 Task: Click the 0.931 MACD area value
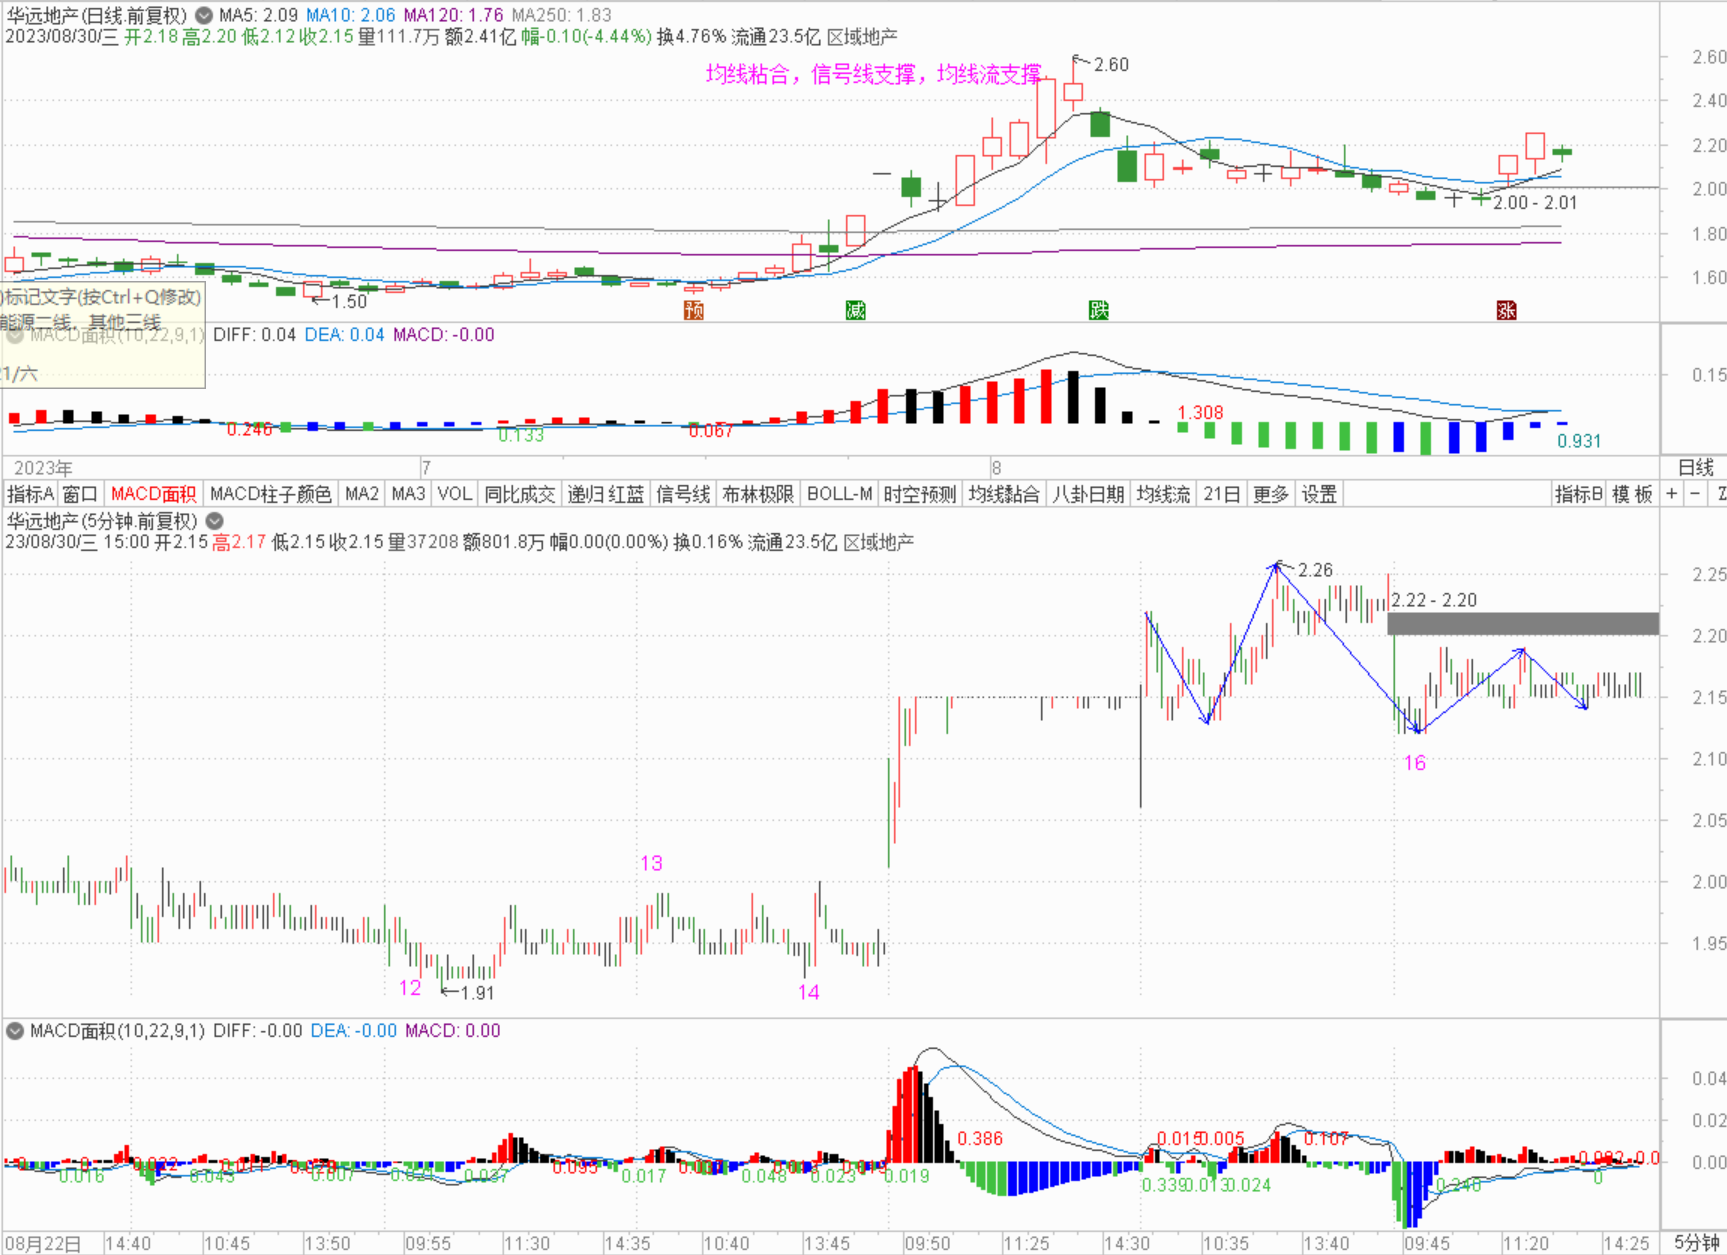1579,441
